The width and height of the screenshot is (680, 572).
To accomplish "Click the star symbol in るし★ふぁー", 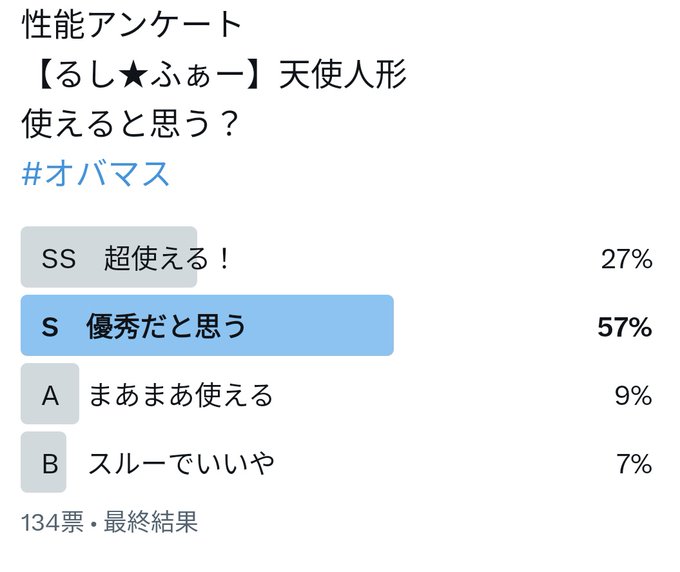I will pos(133,75).
